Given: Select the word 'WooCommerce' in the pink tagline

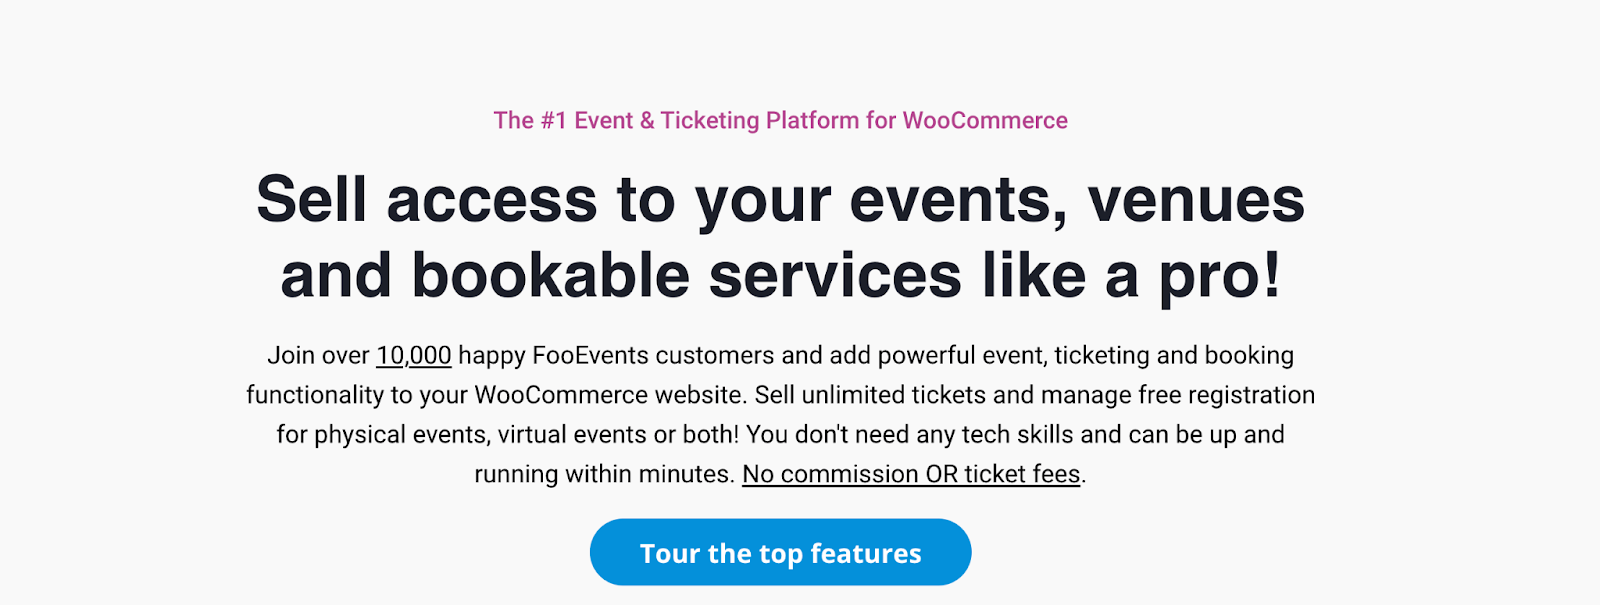Looking at the screenshot, I should pos(985,120).
